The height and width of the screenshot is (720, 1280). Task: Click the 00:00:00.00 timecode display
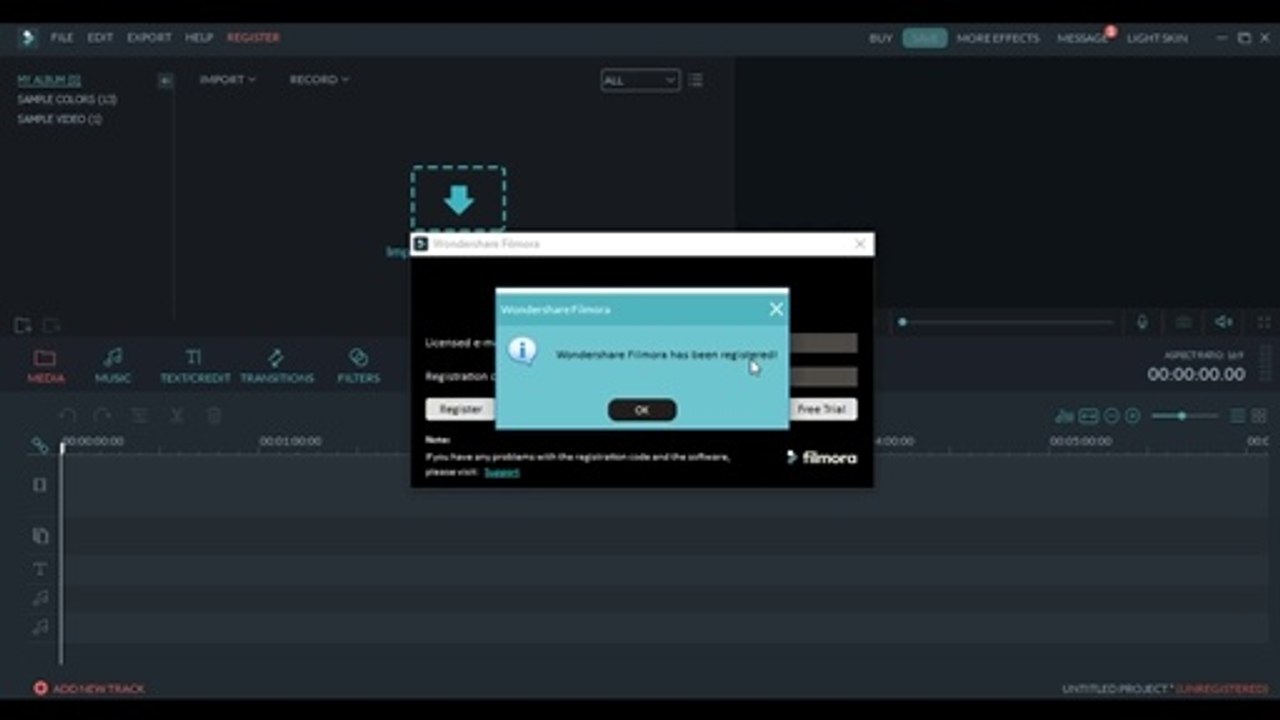click(x=1196, y=375)
